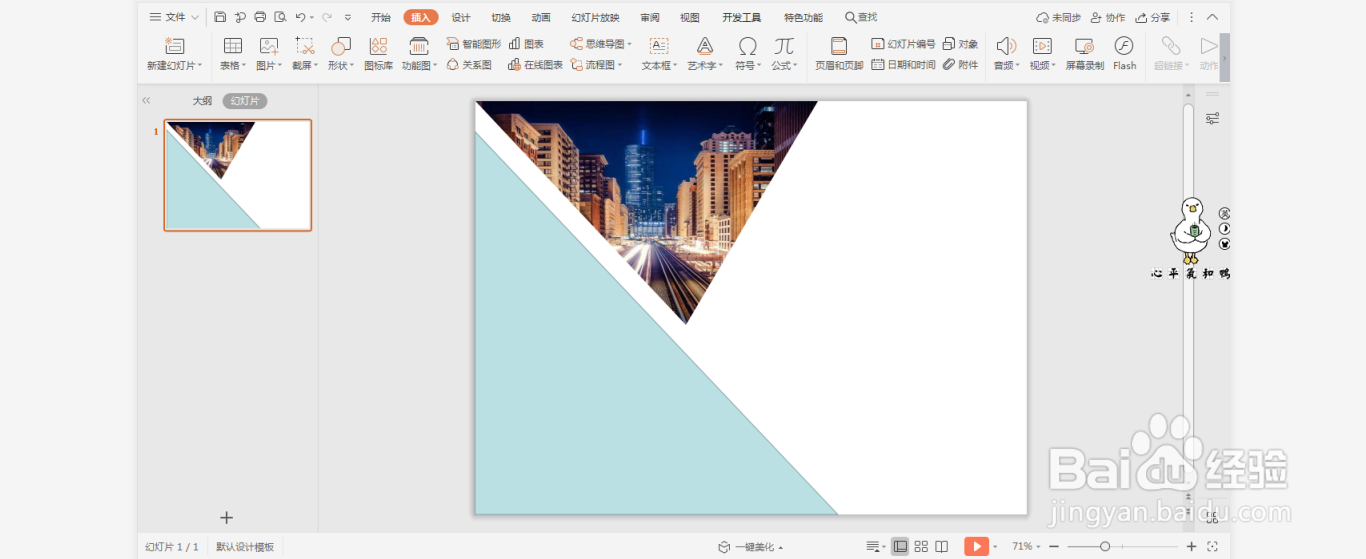Insert video (视频)

(1042, 54)
